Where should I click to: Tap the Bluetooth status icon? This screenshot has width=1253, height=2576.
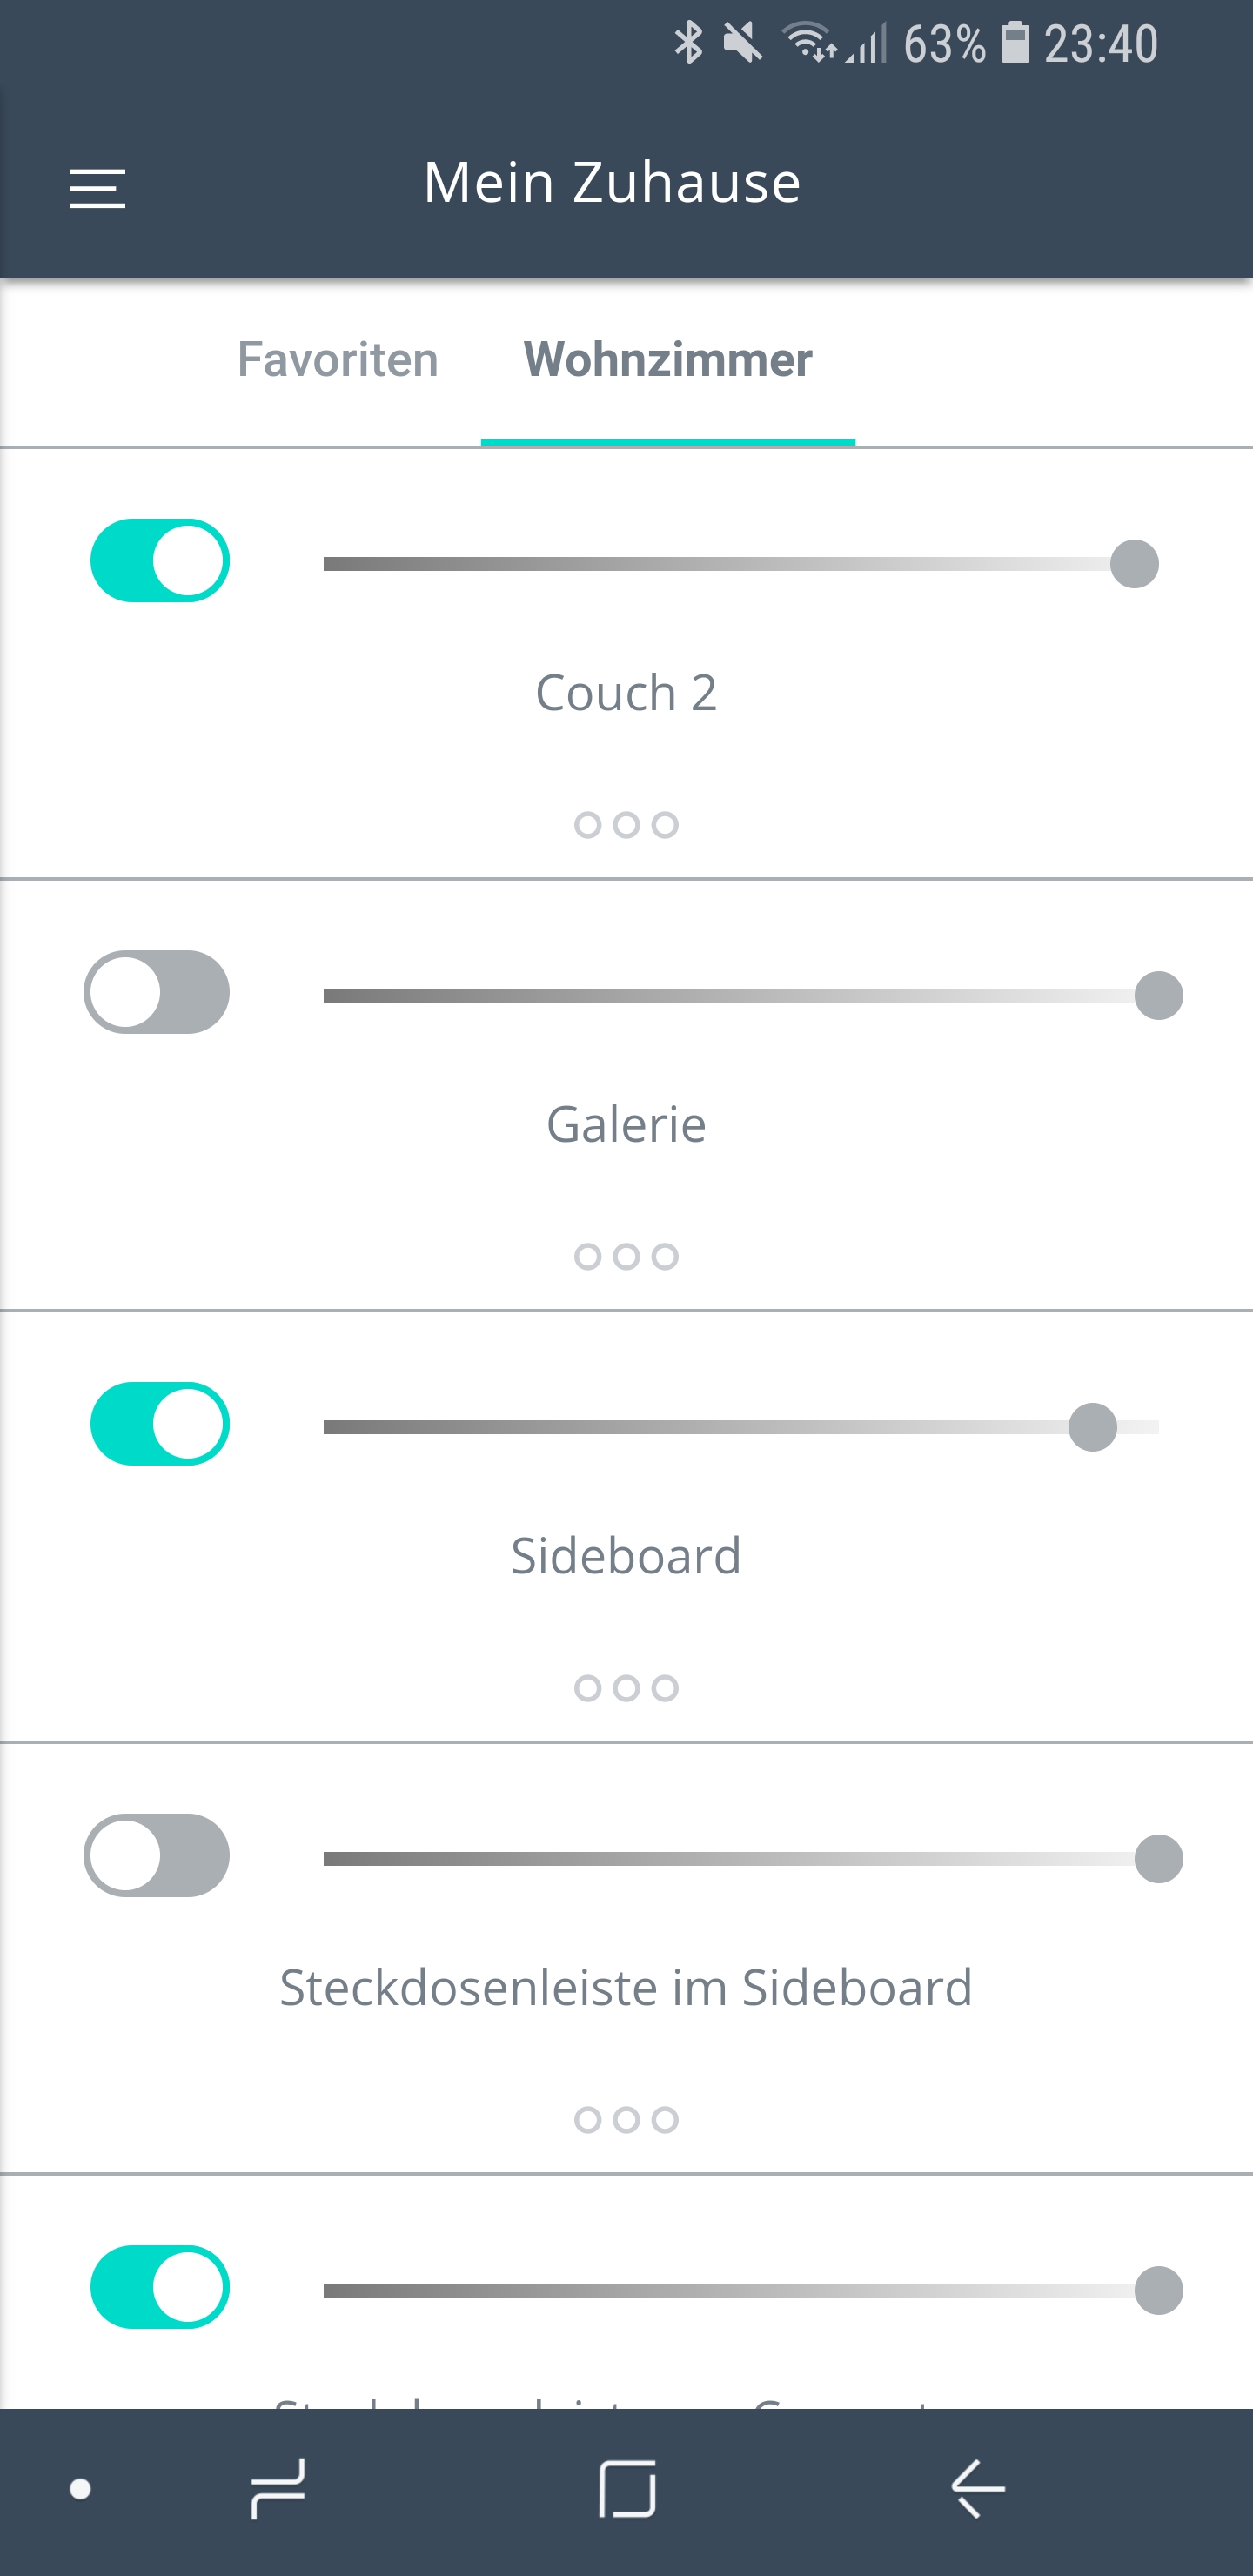pos(688,43)
